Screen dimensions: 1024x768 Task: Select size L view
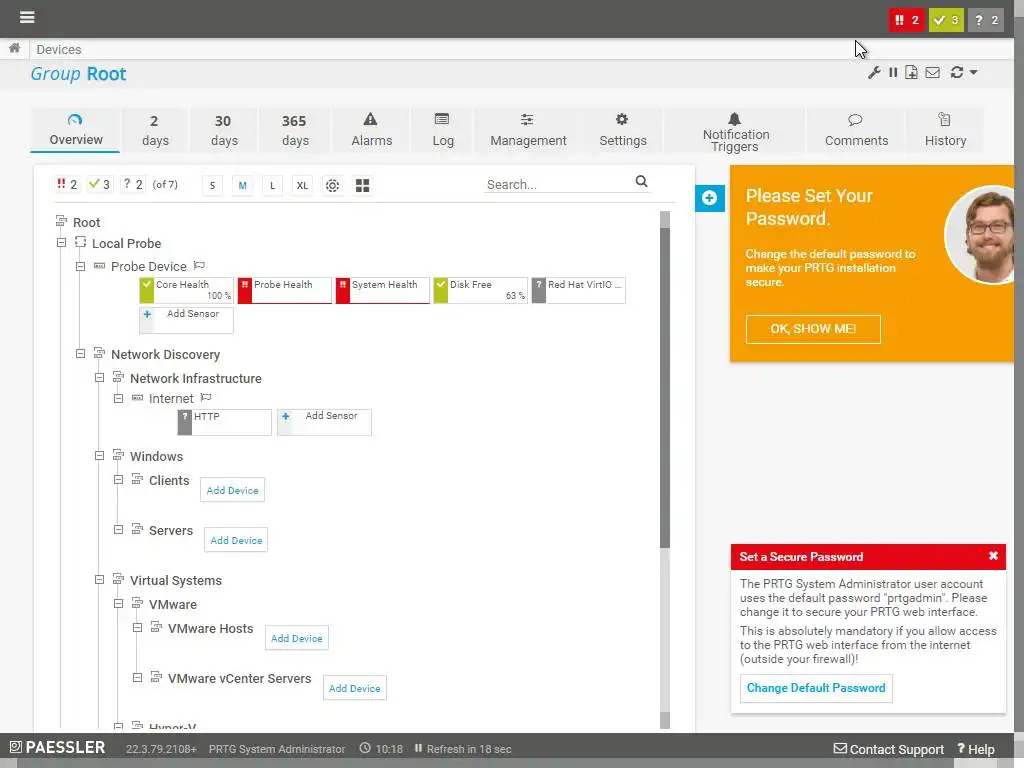272,185
